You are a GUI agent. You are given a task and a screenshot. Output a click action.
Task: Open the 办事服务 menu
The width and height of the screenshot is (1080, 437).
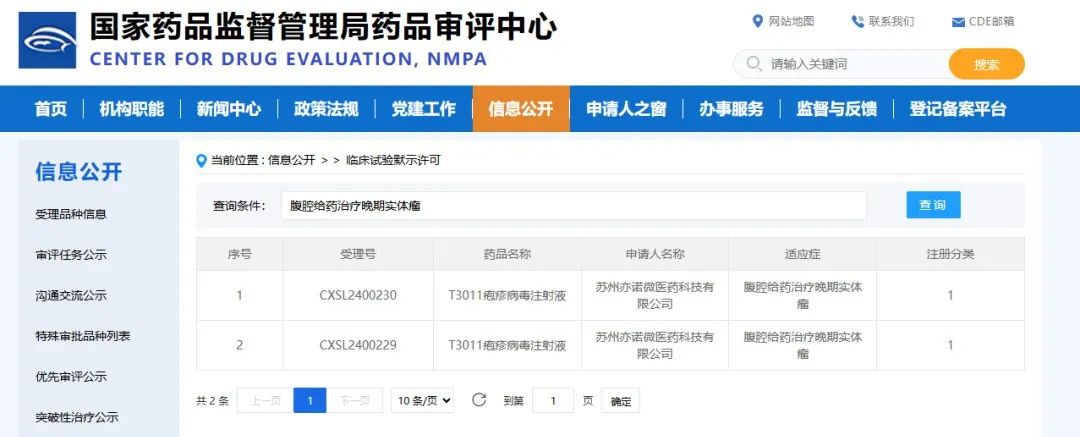[x=731, y=109]
